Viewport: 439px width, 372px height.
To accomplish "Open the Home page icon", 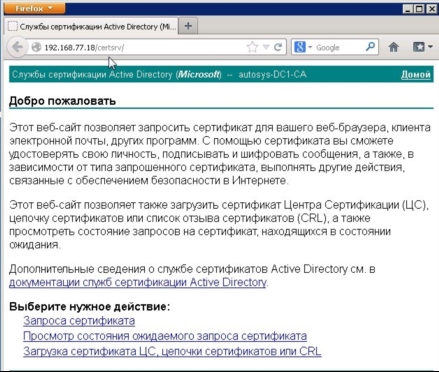I will pos(393,47).
